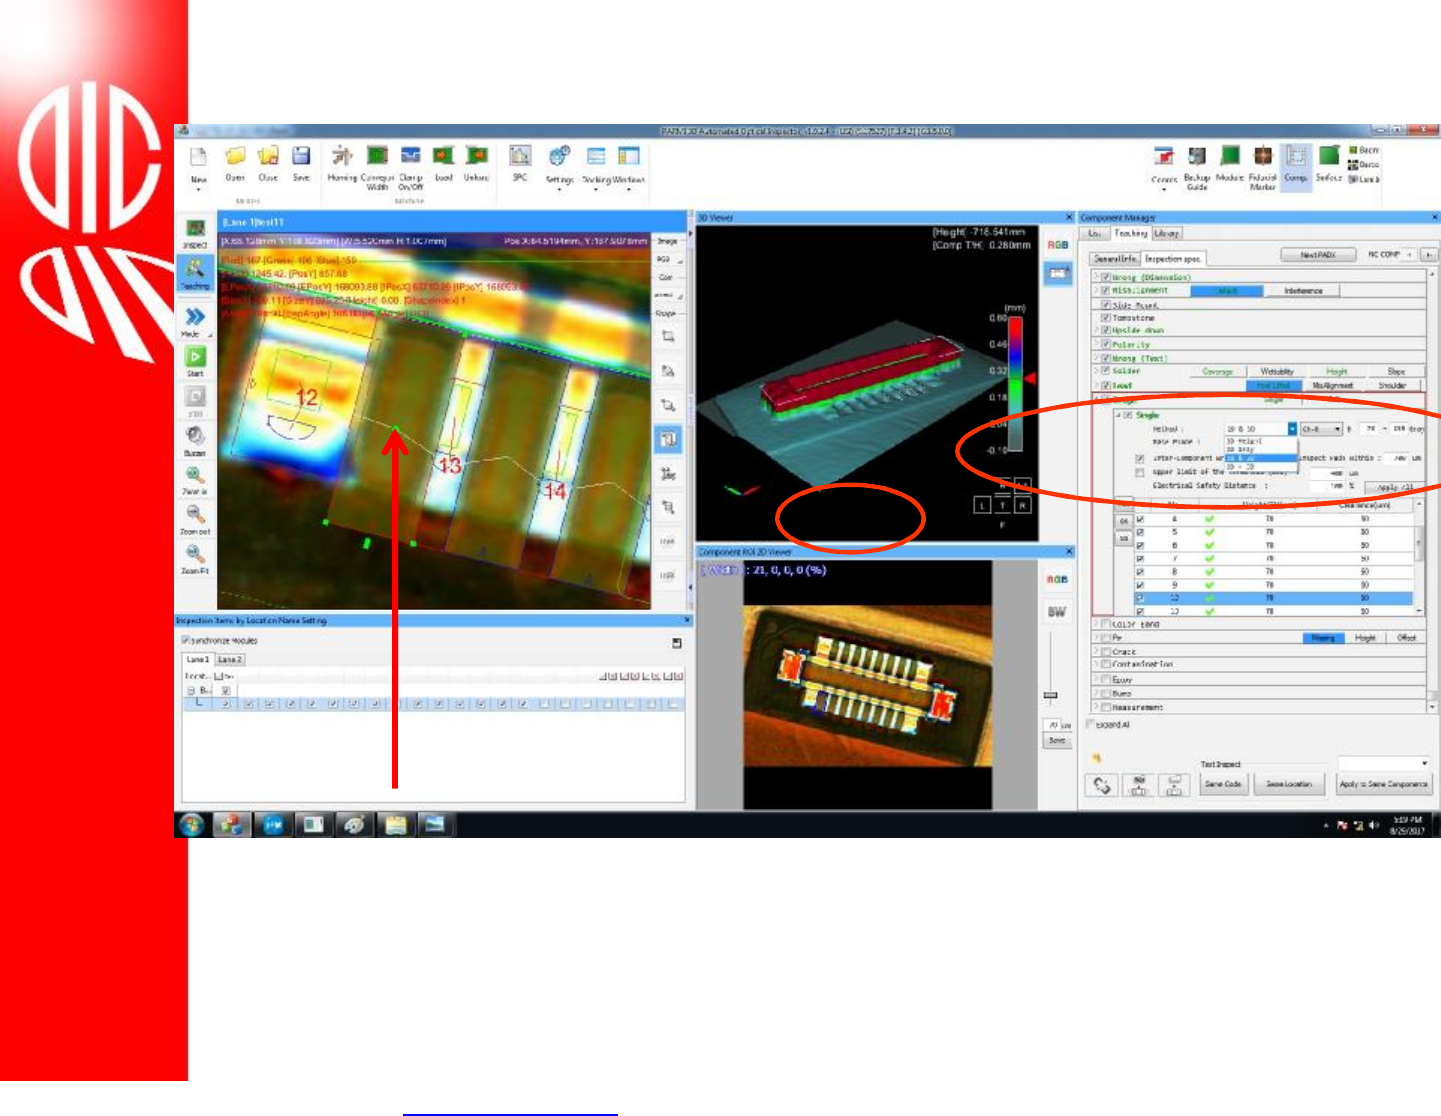Switch to the Teaching tab in Component Manager

(x=1130, y=233)
